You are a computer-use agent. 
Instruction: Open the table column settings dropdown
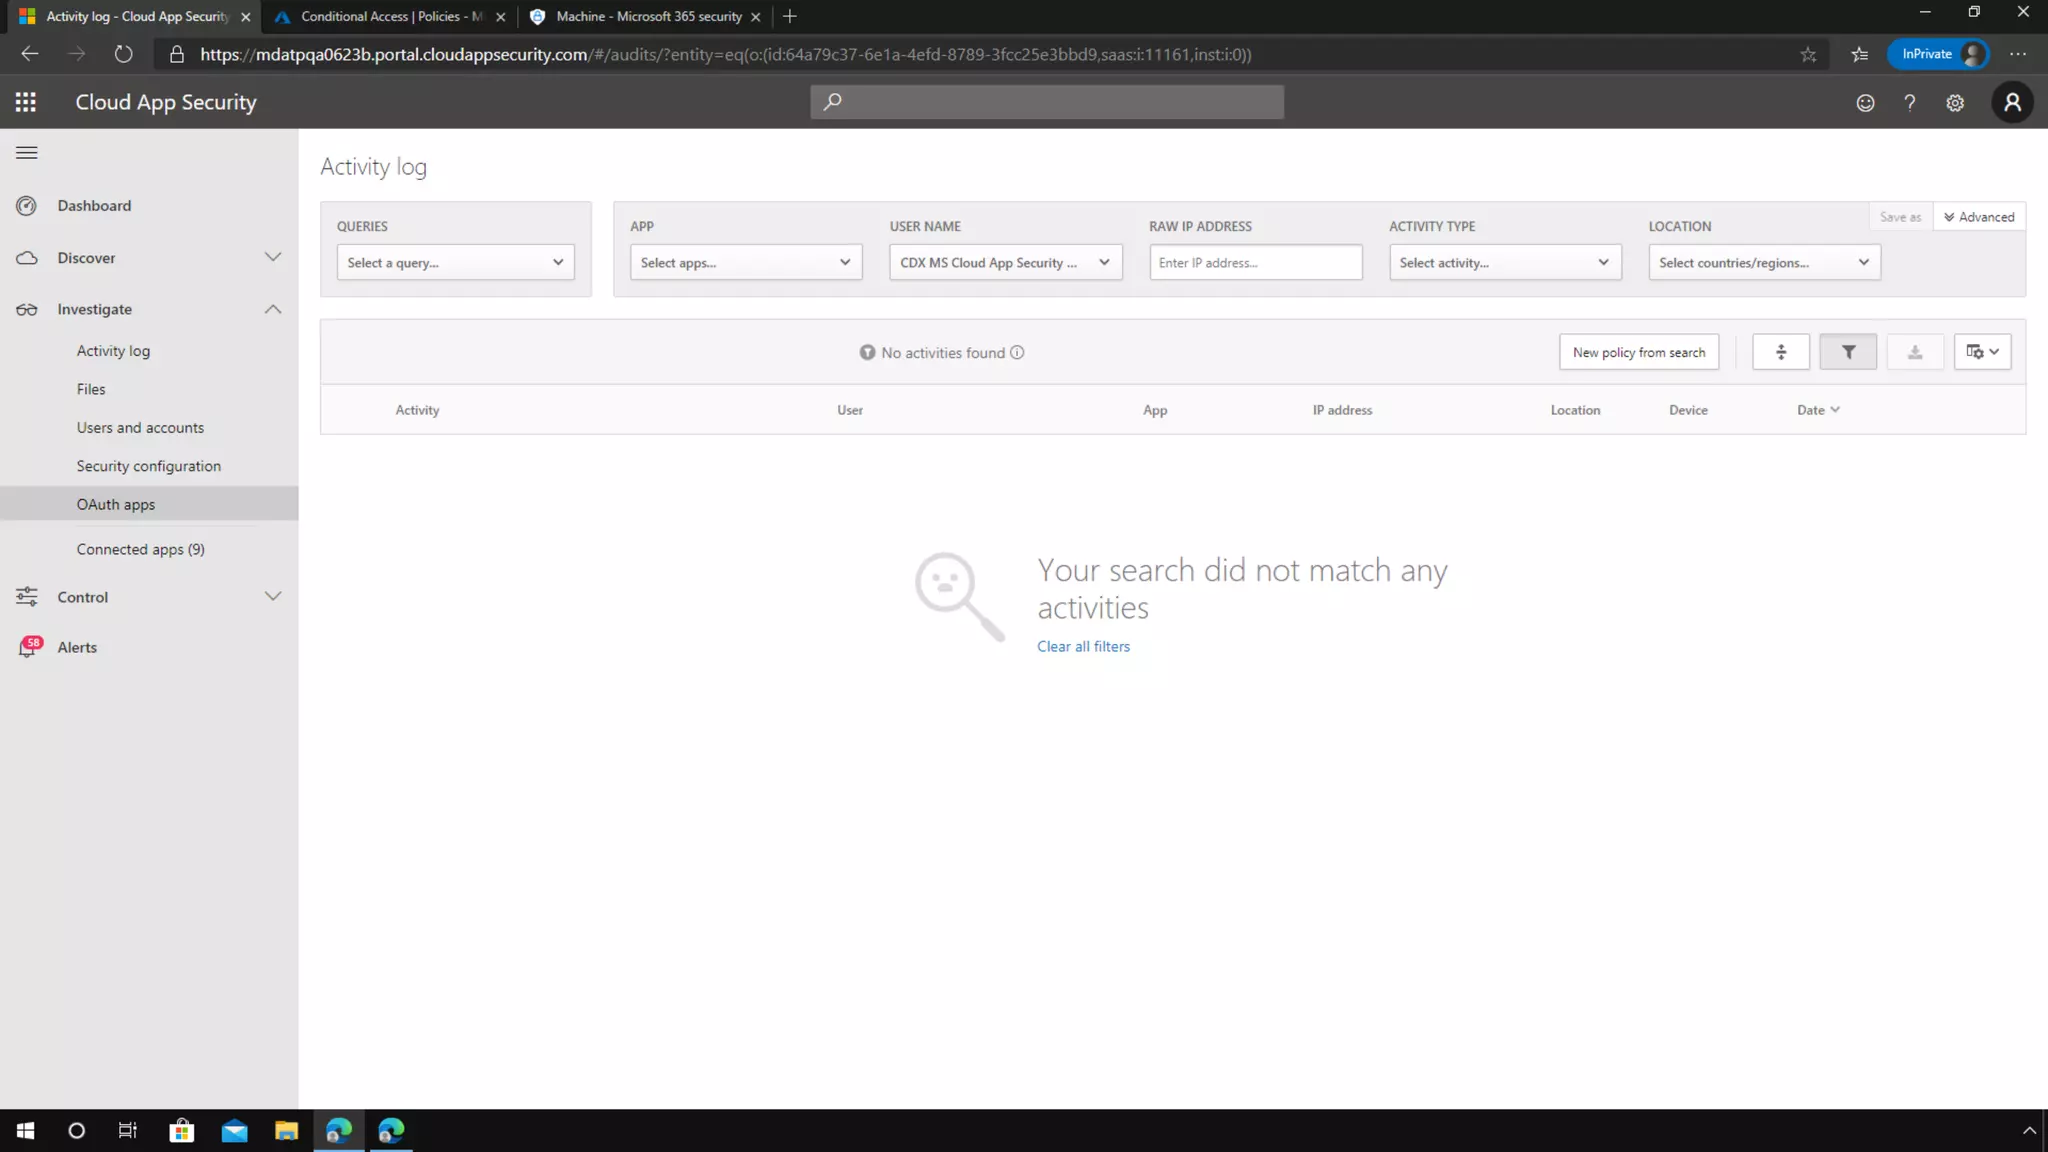1982,352
